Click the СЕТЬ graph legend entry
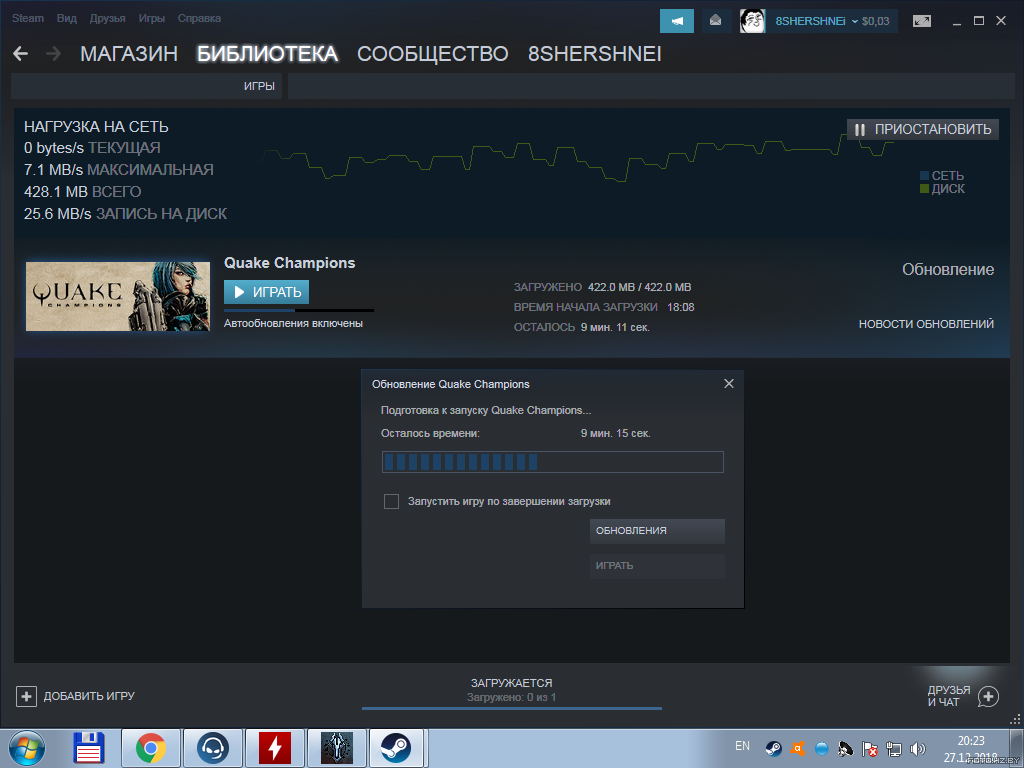1024x768 pixels. tap(942, 176)
